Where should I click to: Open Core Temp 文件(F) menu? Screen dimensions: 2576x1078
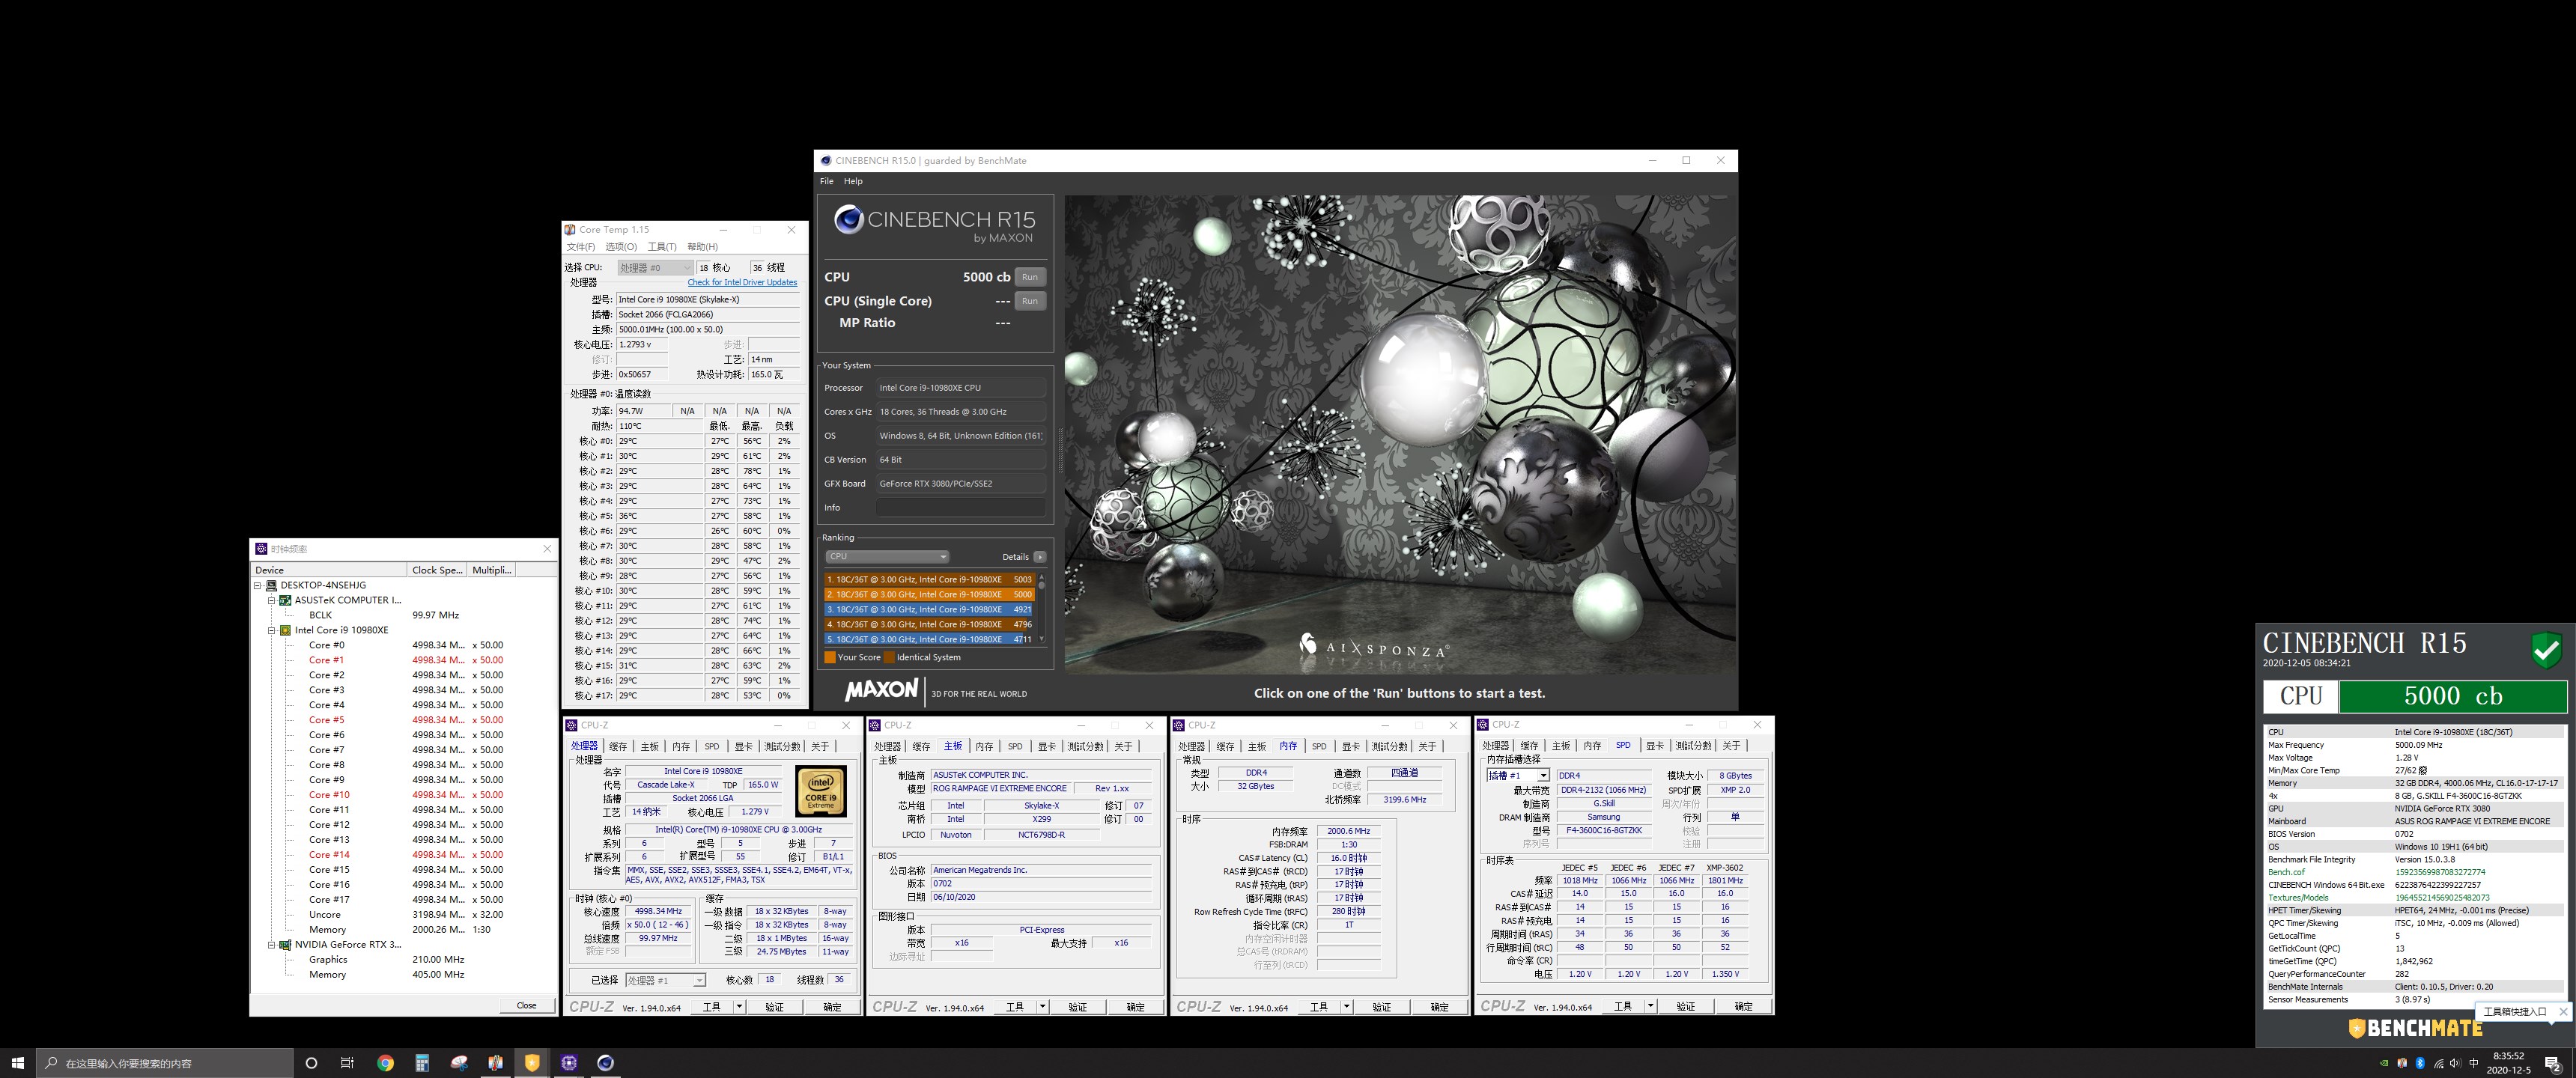click(x=581, y=246)
